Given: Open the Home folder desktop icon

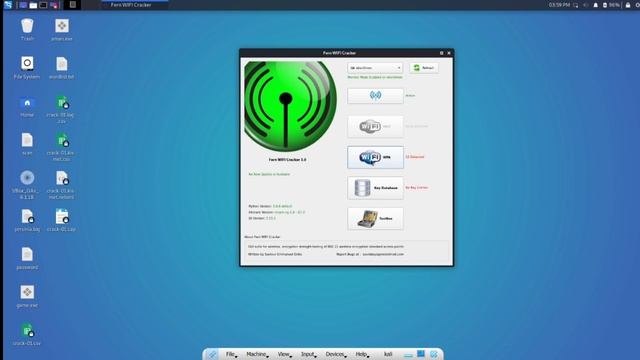Looking at the screenshot, I should (27, 106).
